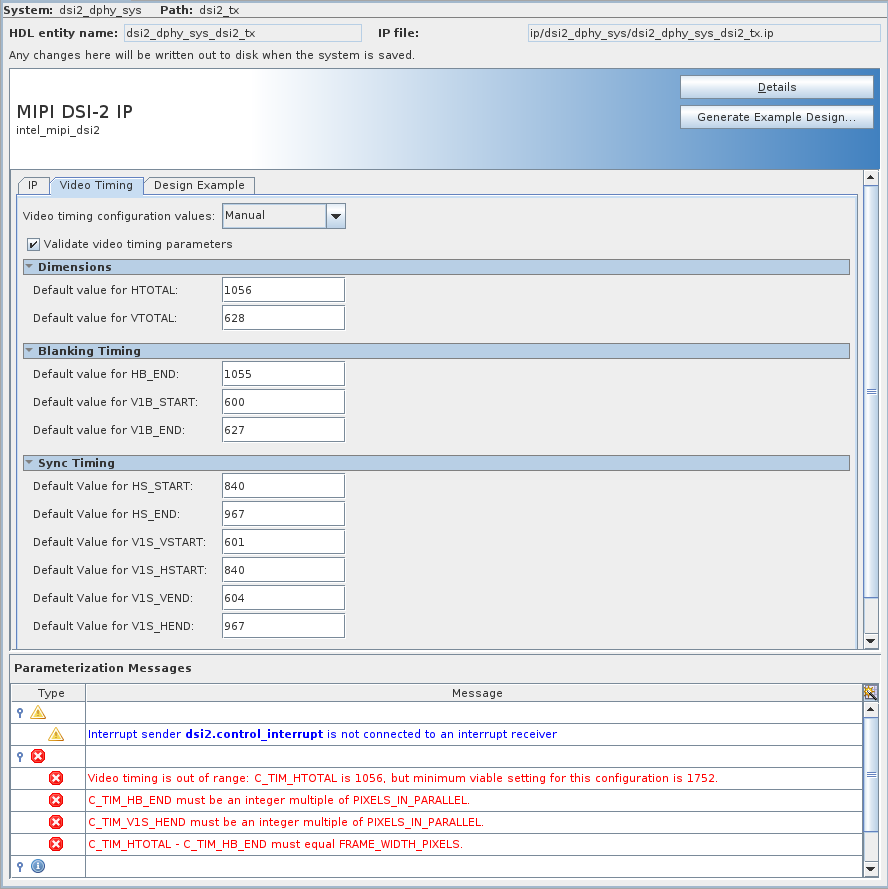
Task: Click warning group icon in messages table
Action: (x=38, y=712)
